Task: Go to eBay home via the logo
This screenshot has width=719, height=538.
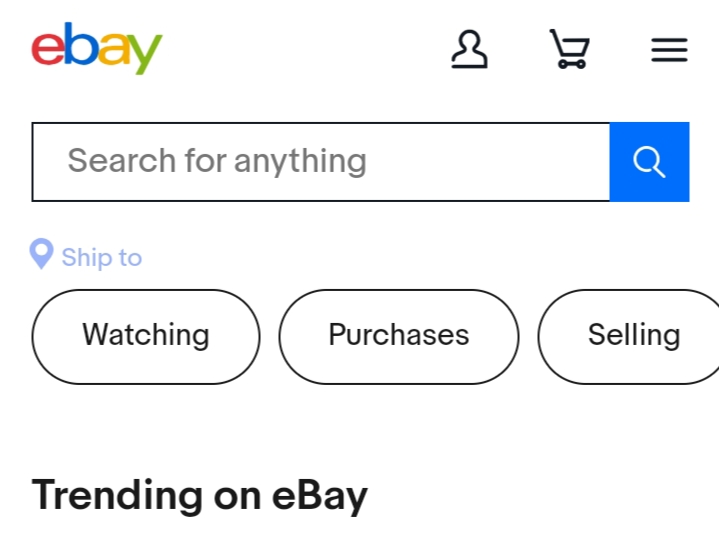Action: pos(96,48)
